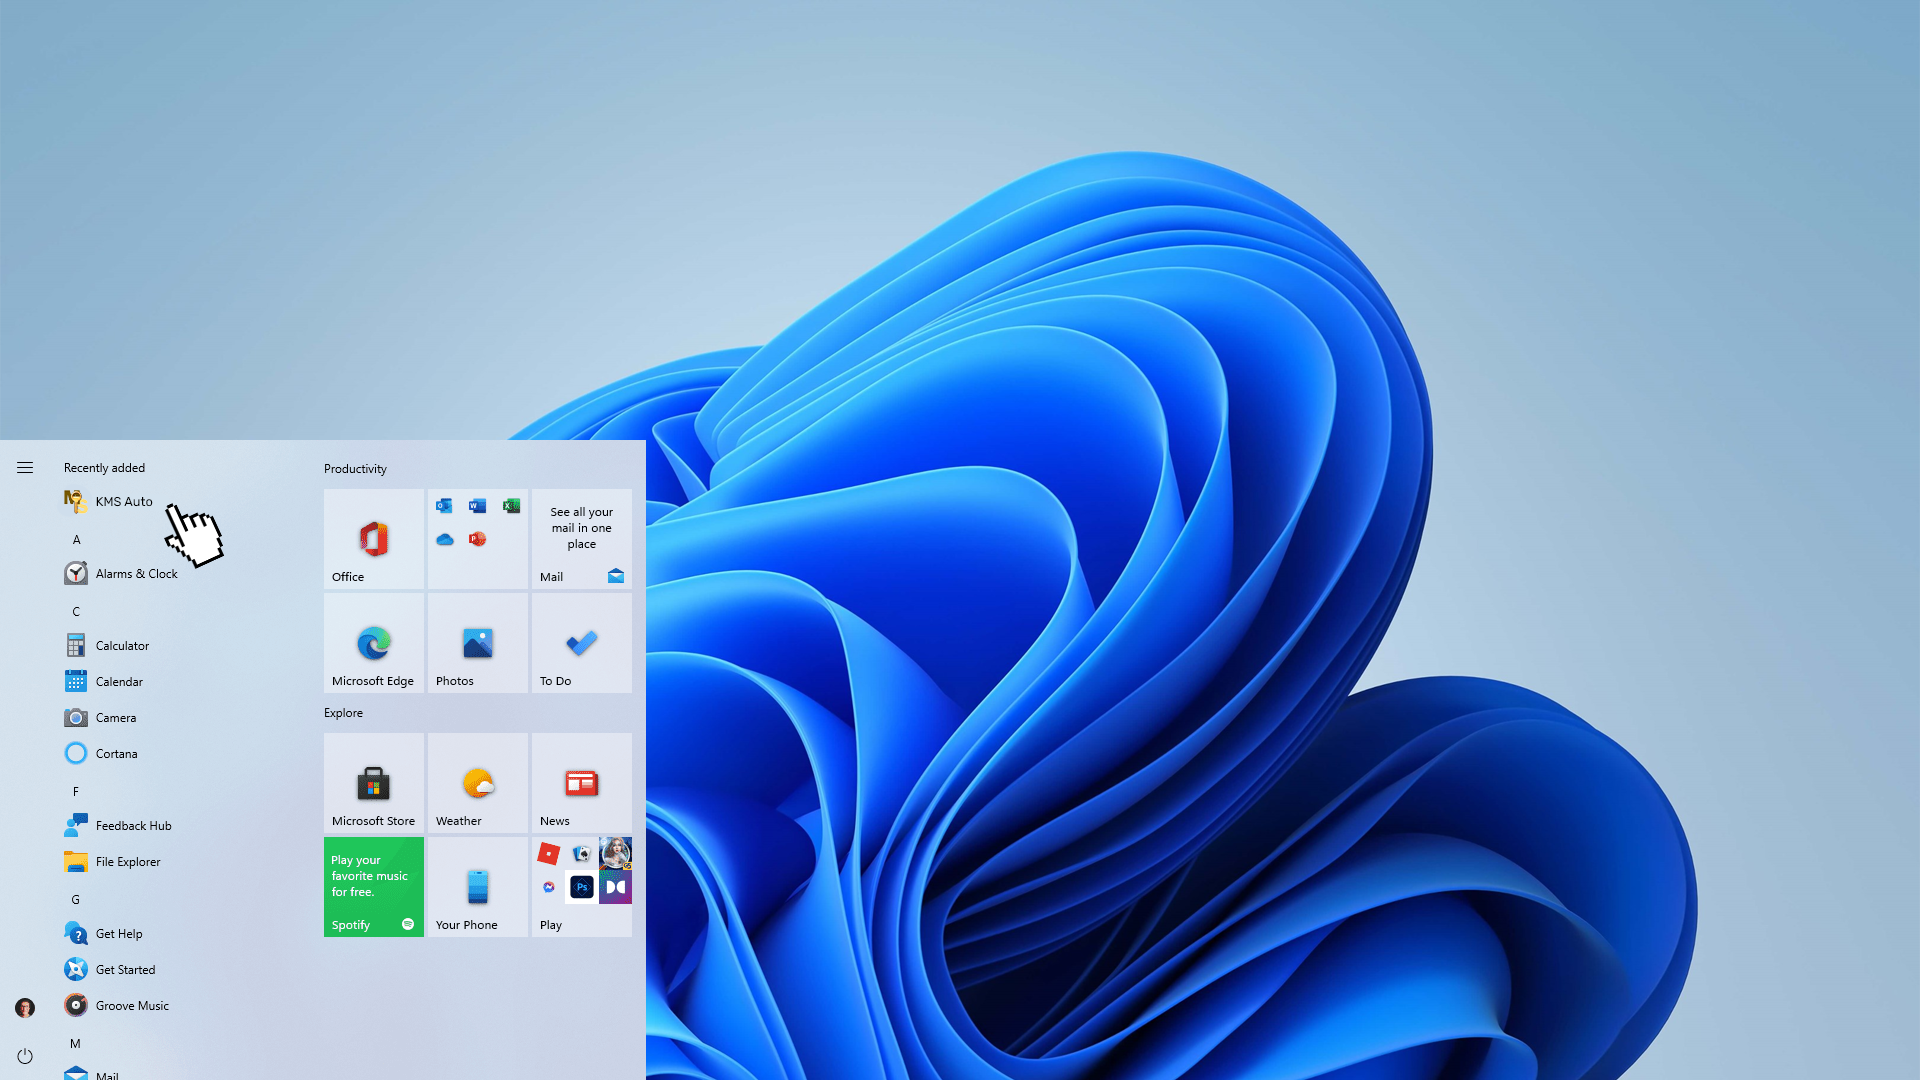Open the Mail live tile
Image resolution: width=1920 pixels, height=1080 pixels.
pyautogui.click(x=581, y=539)
